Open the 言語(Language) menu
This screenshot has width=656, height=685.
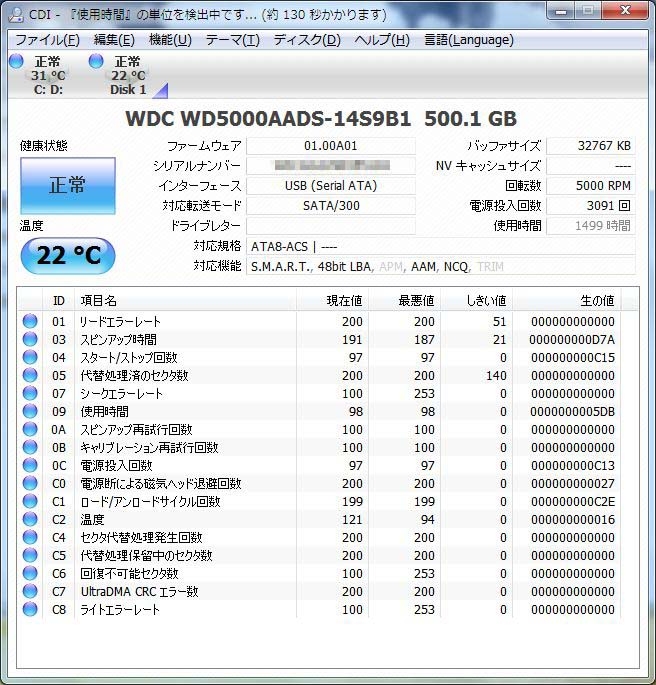coord(469,40)
